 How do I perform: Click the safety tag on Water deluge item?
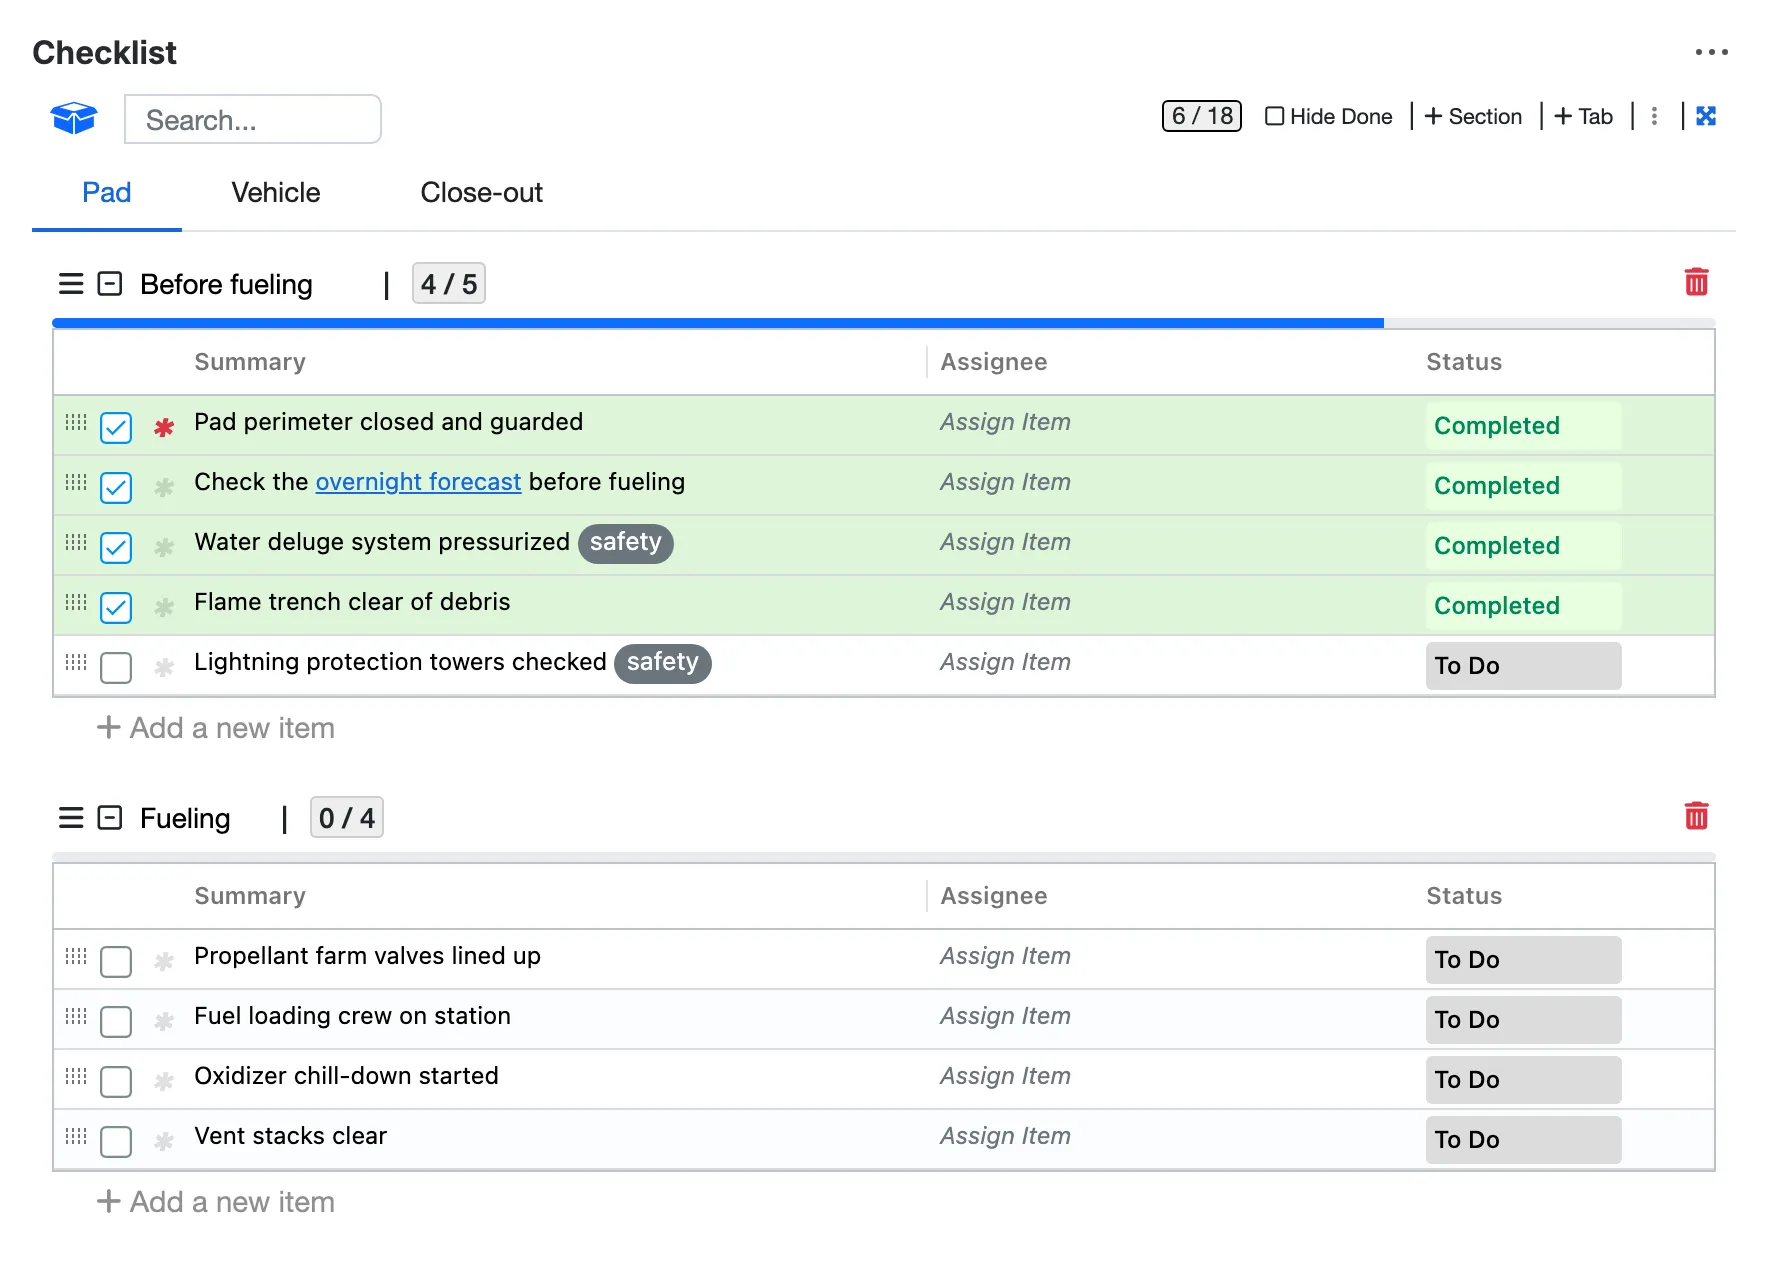(626, 543)
